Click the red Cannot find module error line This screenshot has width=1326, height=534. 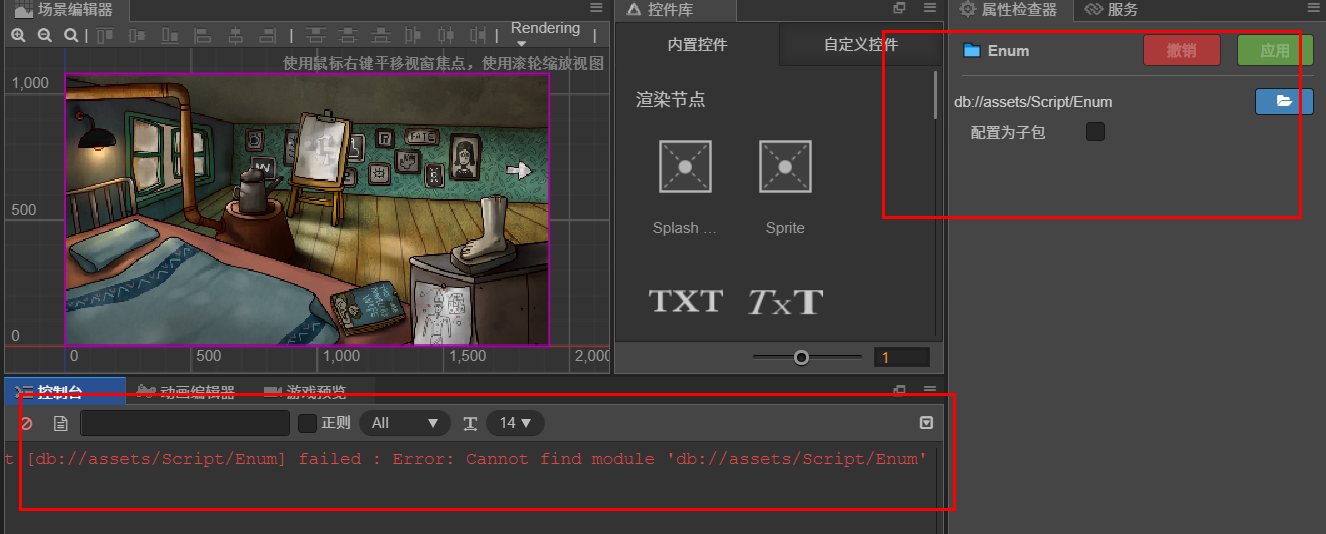click(467, 459)
